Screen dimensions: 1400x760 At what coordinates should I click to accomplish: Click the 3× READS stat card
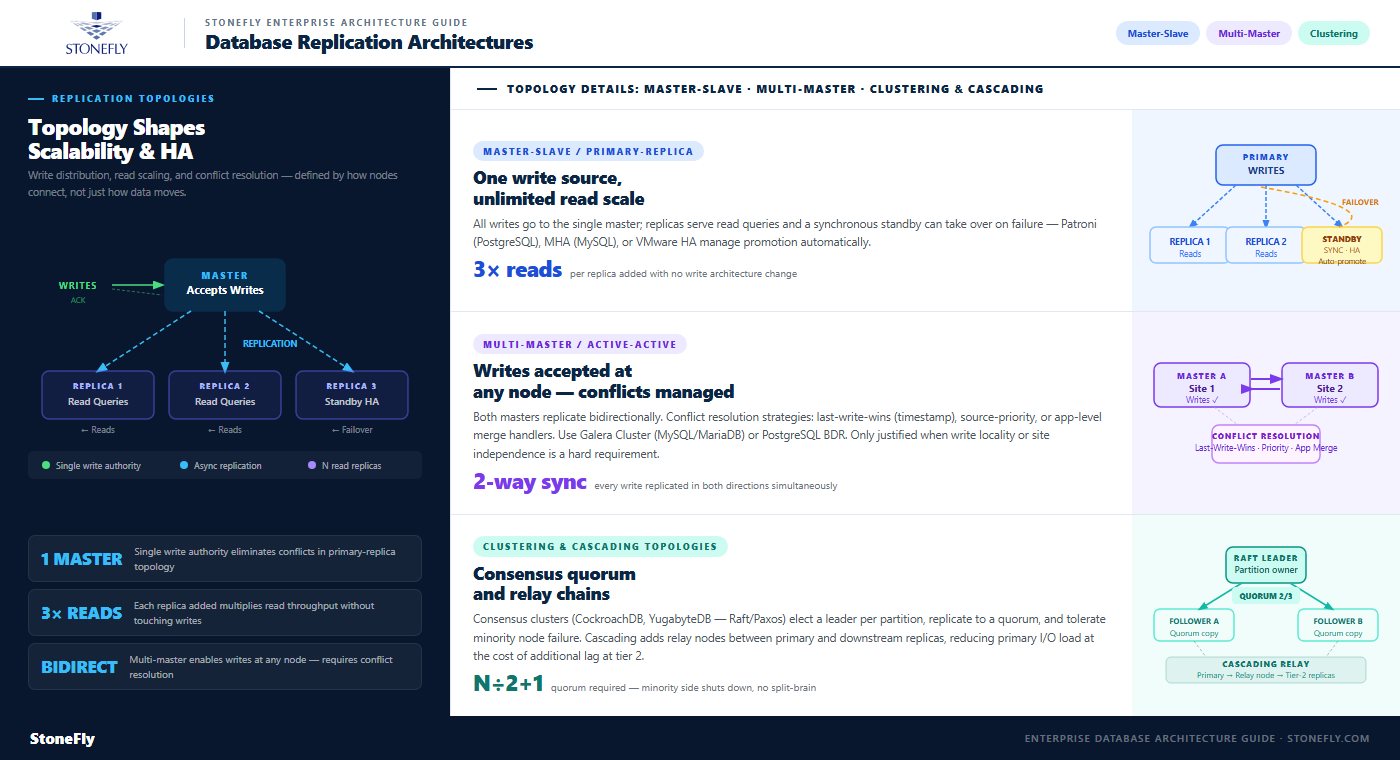click(225, 613)
